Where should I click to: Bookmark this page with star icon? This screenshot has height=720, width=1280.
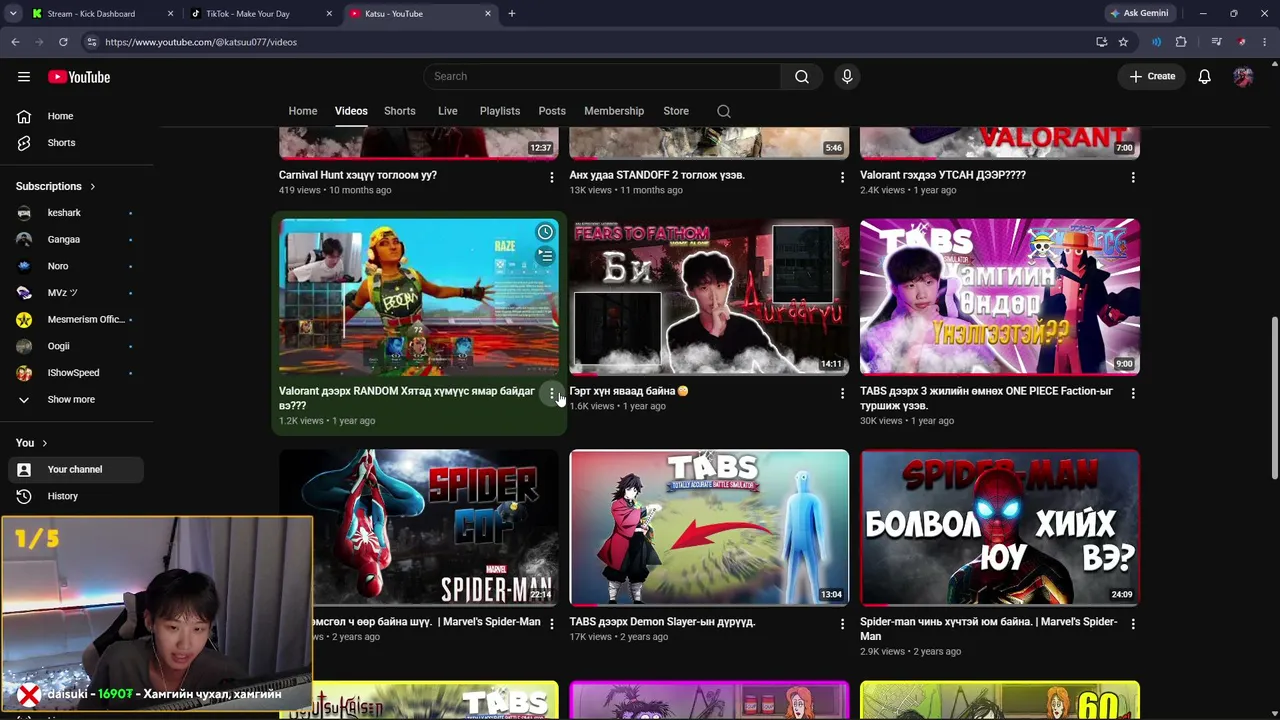pyautogui.click(x=1123, y=42)
